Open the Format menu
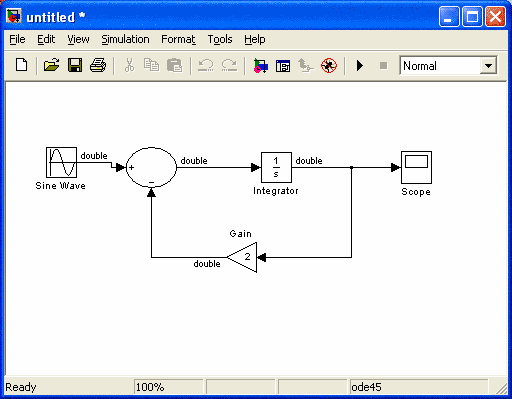This screenshot has height=399, width=512. pos(178,39)
